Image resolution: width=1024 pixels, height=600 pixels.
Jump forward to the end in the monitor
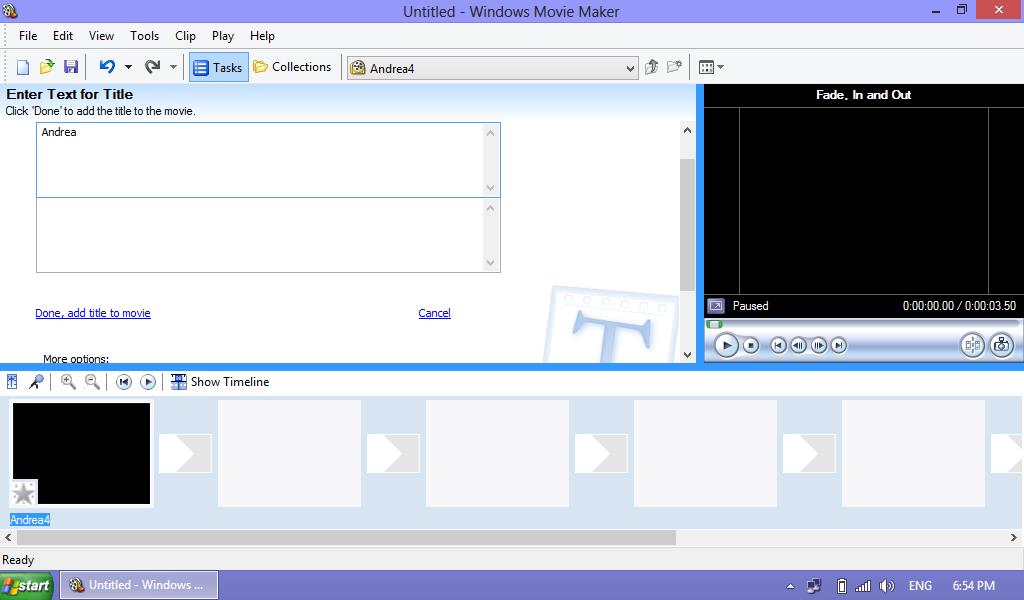click(x=839, y=345)
